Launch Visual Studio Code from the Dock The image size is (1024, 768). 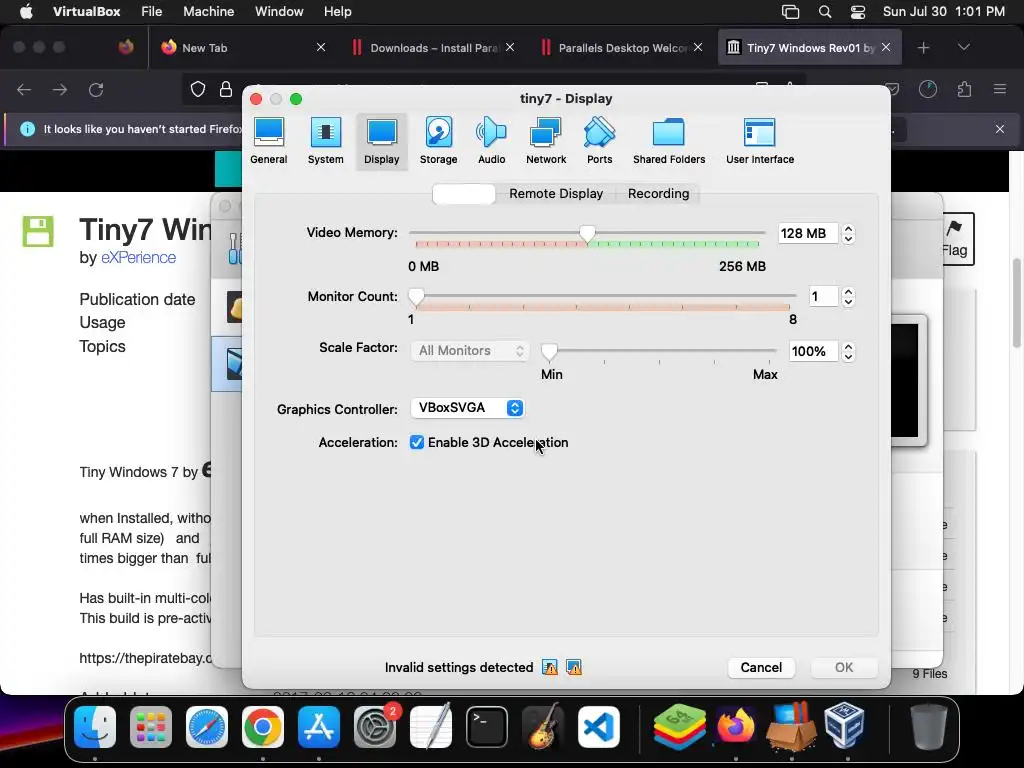[x=599, y=726]
